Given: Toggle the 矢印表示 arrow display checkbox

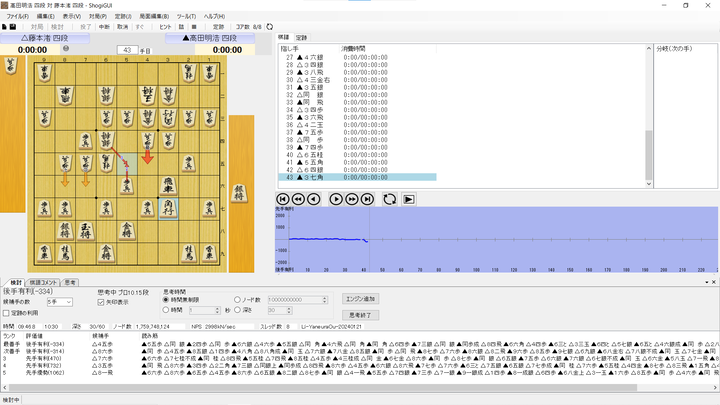Looking at the screenshot, I should click(101, 302).
